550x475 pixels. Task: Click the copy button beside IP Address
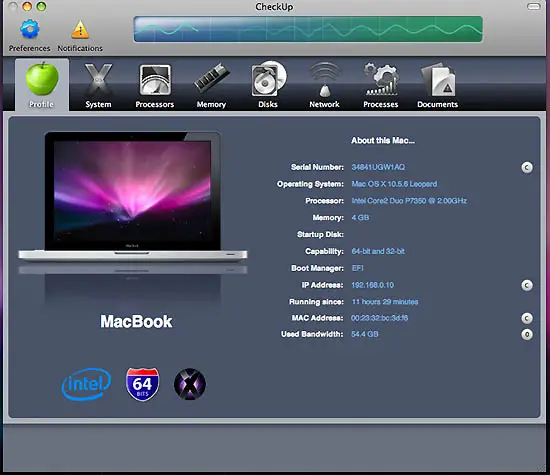click(x=526, y=285)
